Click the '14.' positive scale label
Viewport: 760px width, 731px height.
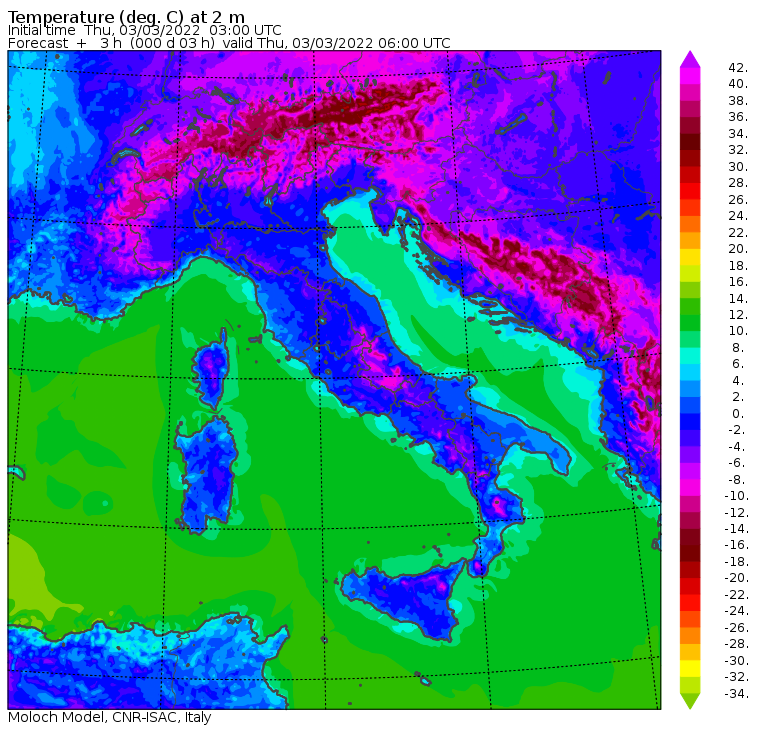click(738, 298)
